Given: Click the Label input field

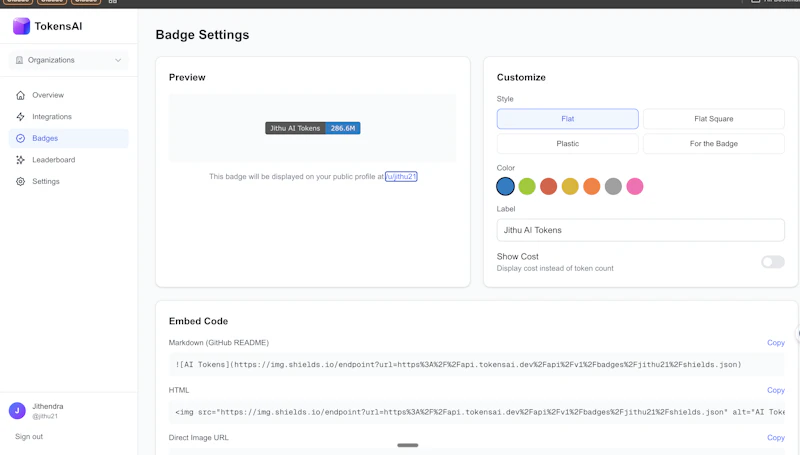Looking at the screenshot, I should pyautogui.click(x=640, y=230).
